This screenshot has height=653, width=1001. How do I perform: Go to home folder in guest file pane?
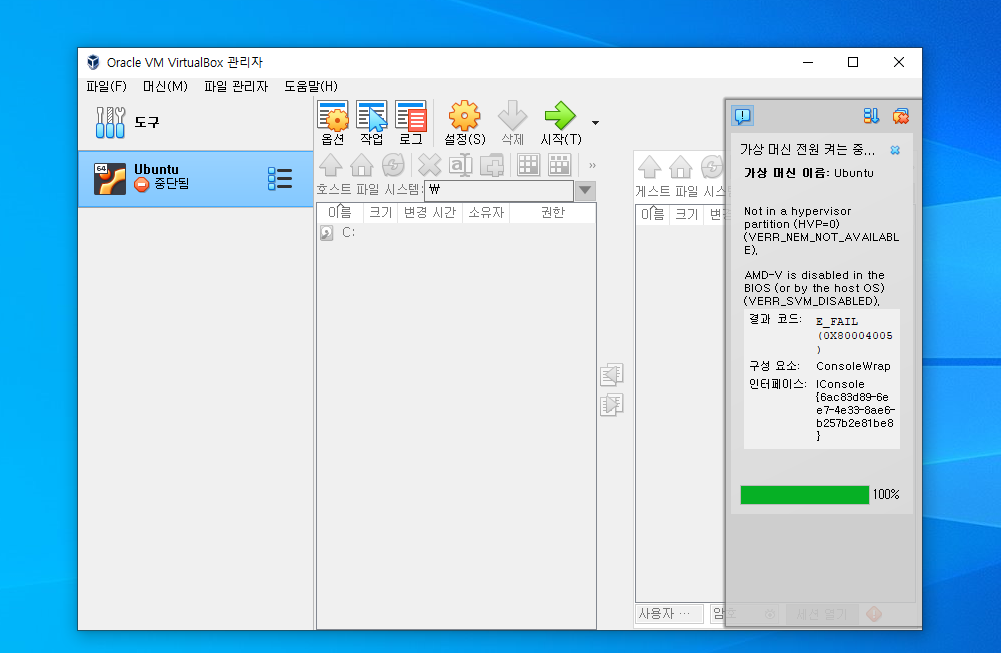pos(681,167)
